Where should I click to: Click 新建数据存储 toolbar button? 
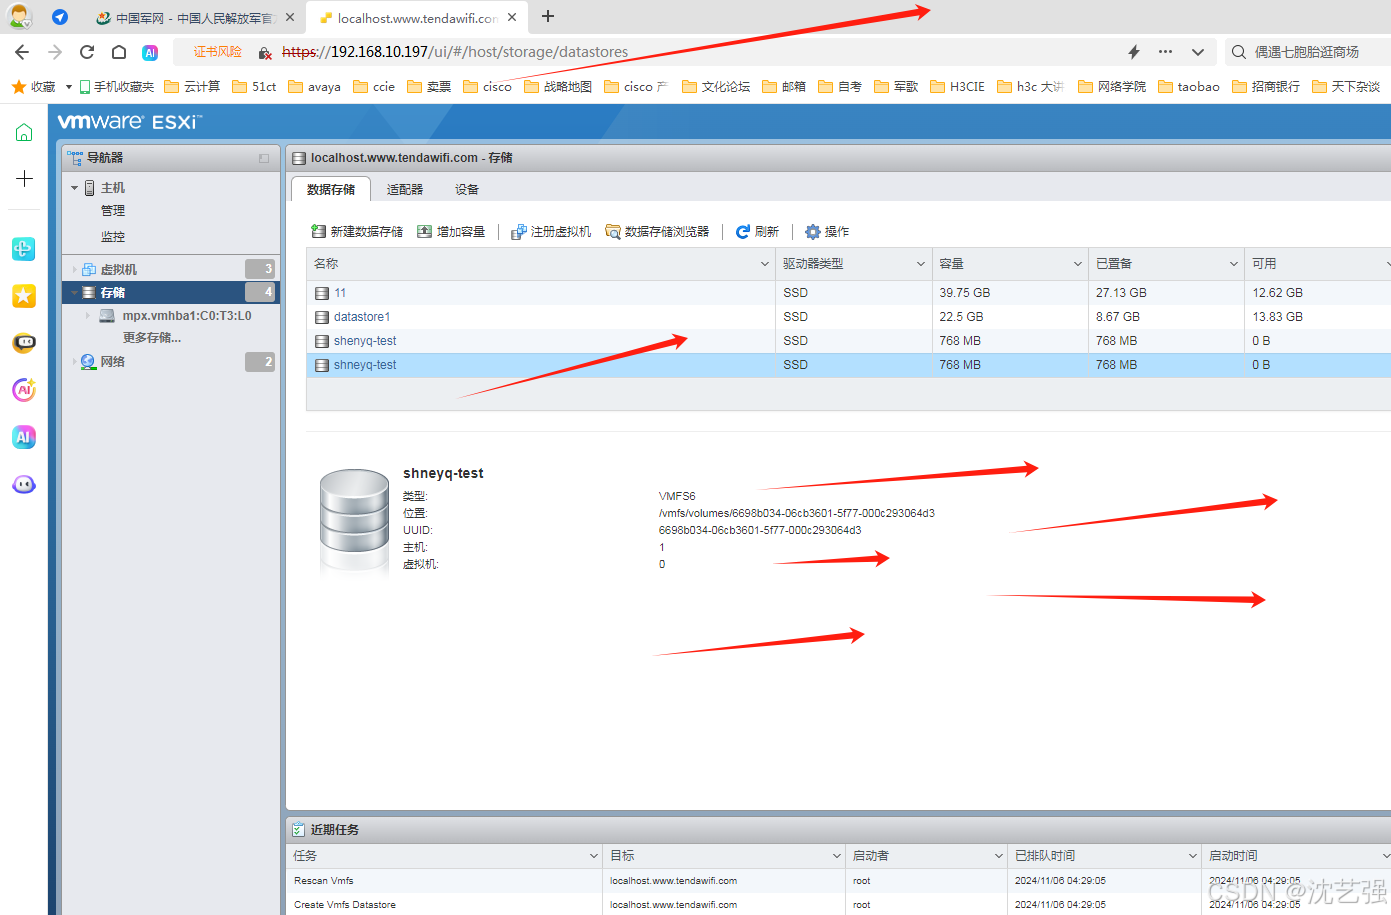tap(357, 232)
